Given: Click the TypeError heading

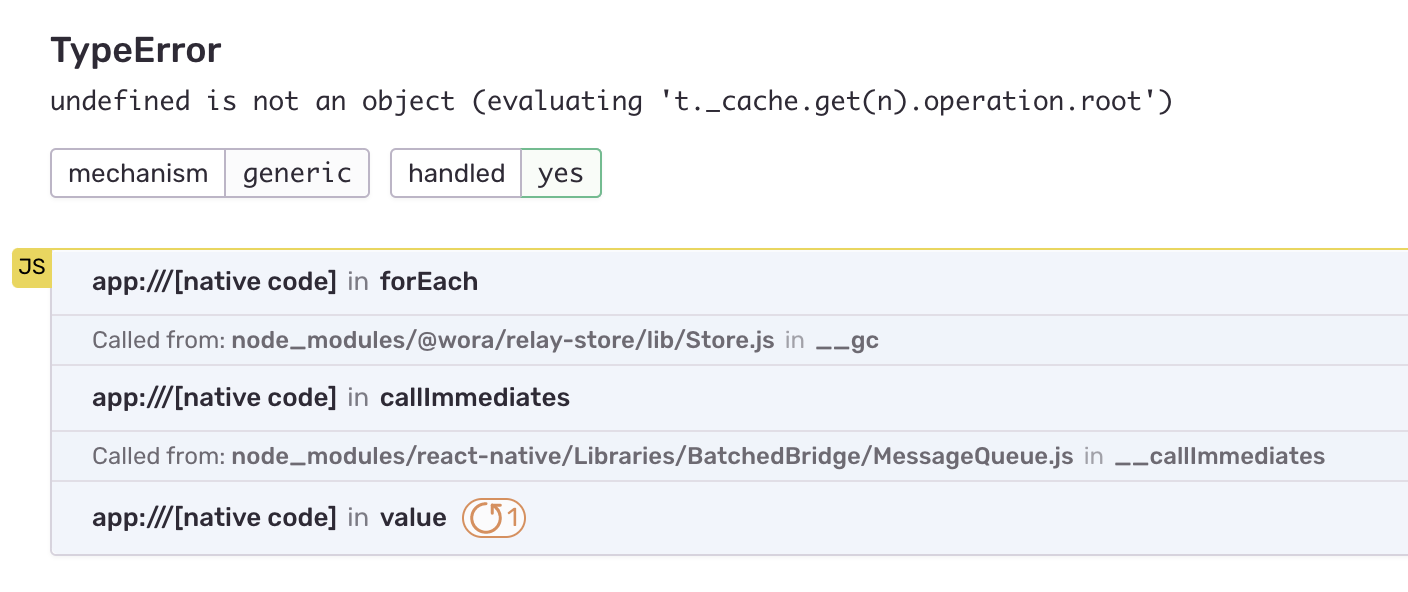Looking at the screenshot, I should pos(136,50).
